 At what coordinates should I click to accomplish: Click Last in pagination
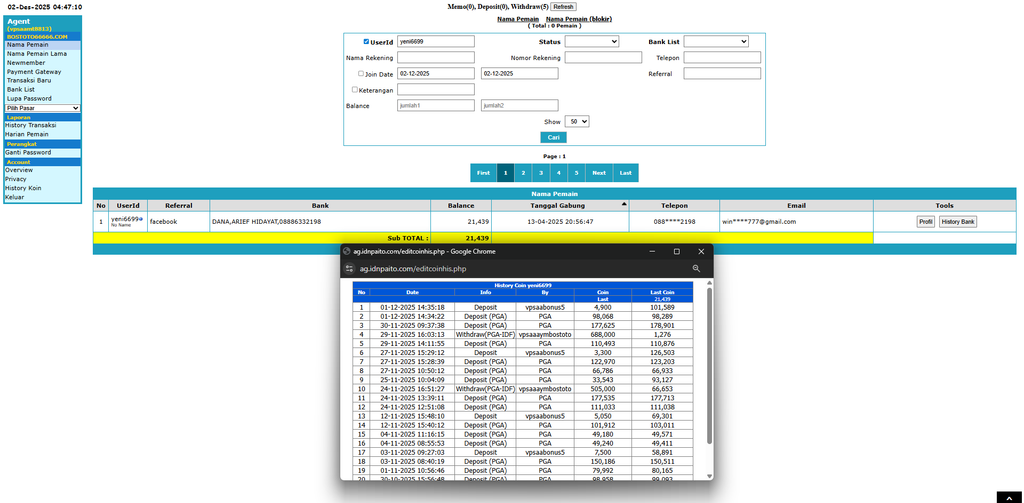(626, 173)
